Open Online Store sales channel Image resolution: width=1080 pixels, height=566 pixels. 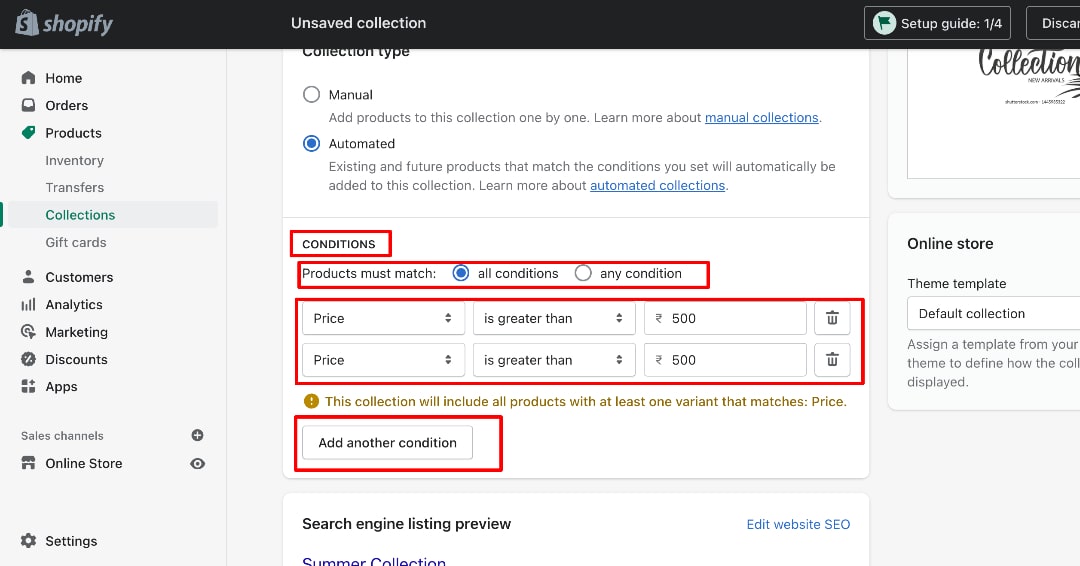click(84, 463)
